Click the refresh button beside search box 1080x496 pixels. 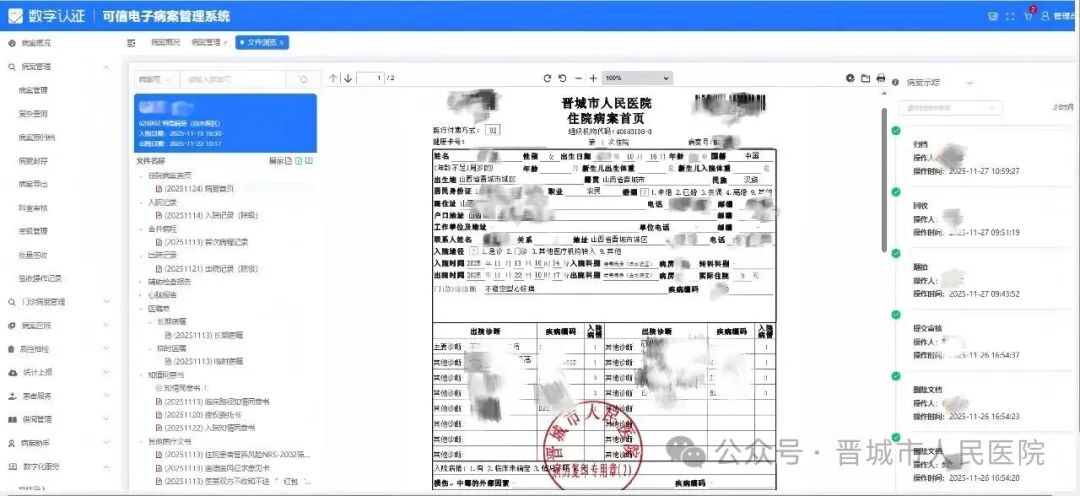[x=303, y=79]
